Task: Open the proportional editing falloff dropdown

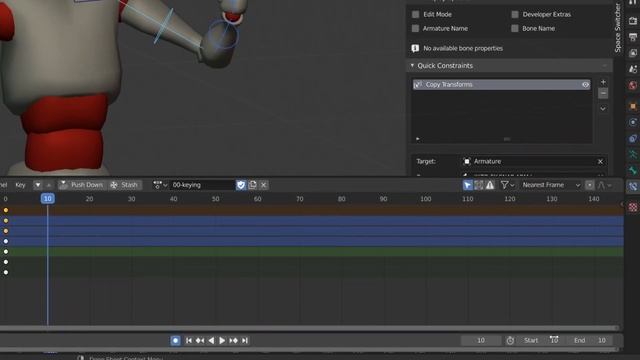Action: tap(604, 185)
